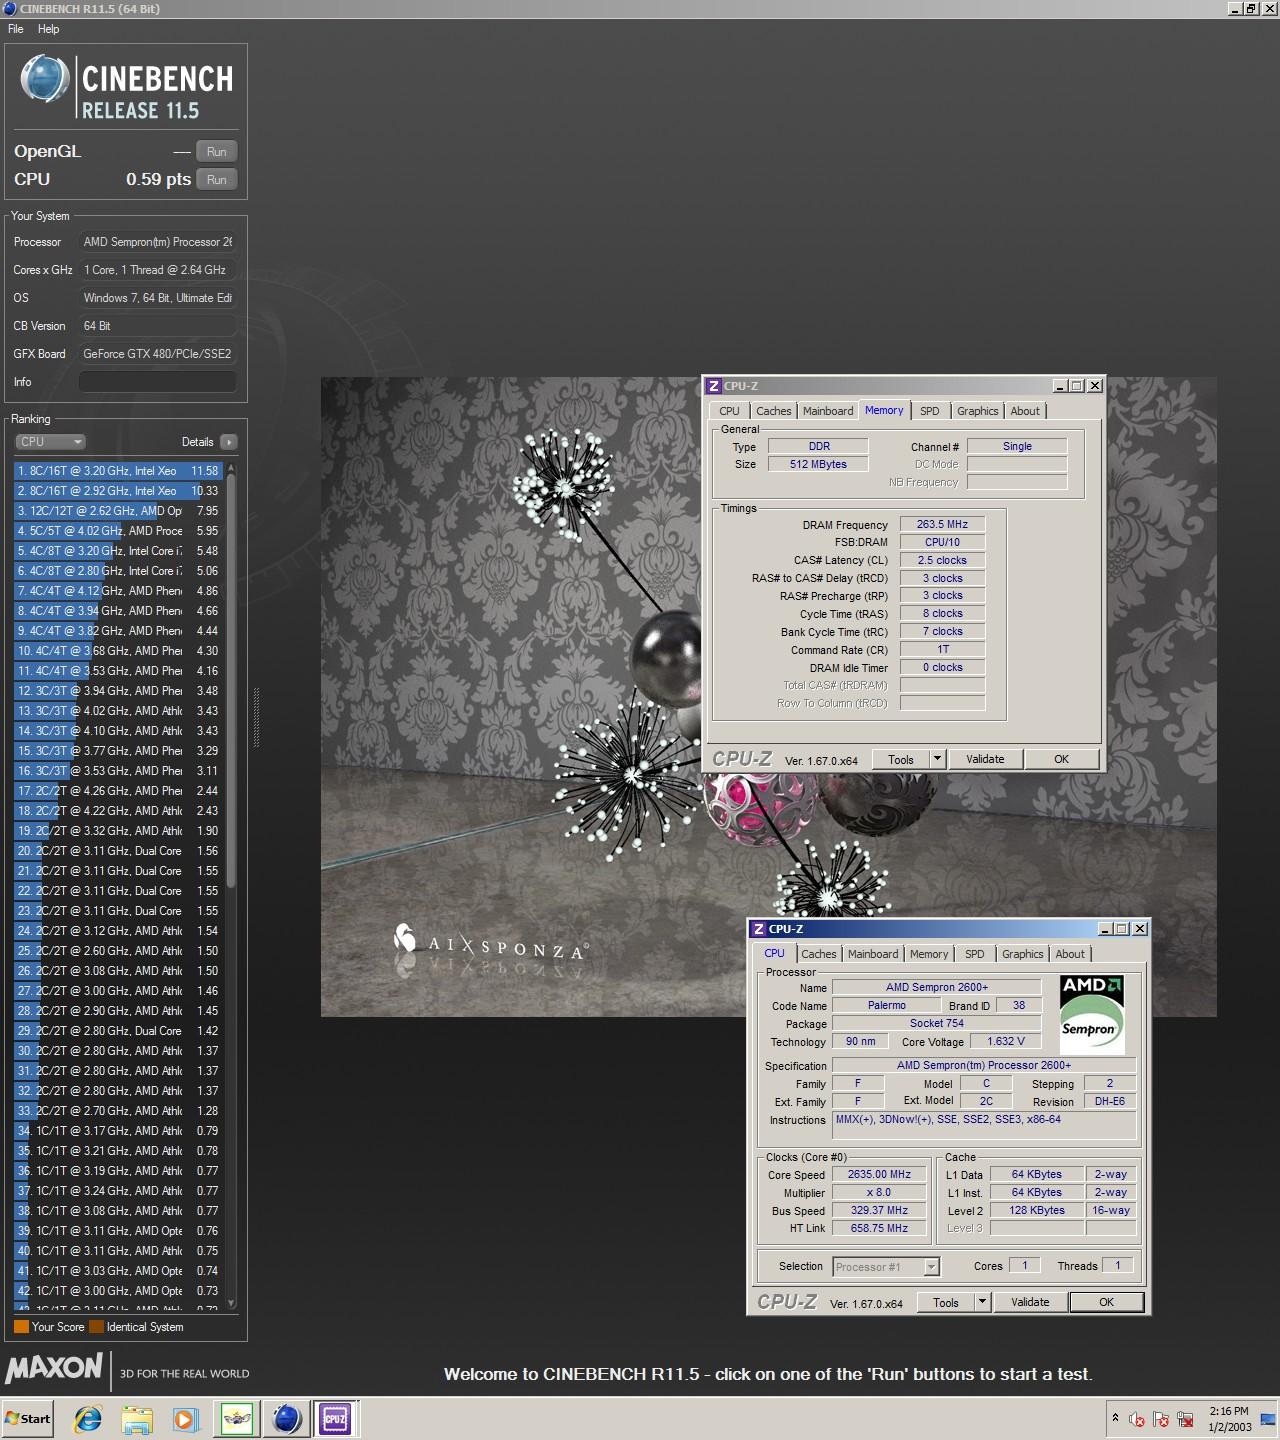Switch to CPU-Z taskbar button
Viewport: 1280px width, 1440px height.
click(334, 1418)
